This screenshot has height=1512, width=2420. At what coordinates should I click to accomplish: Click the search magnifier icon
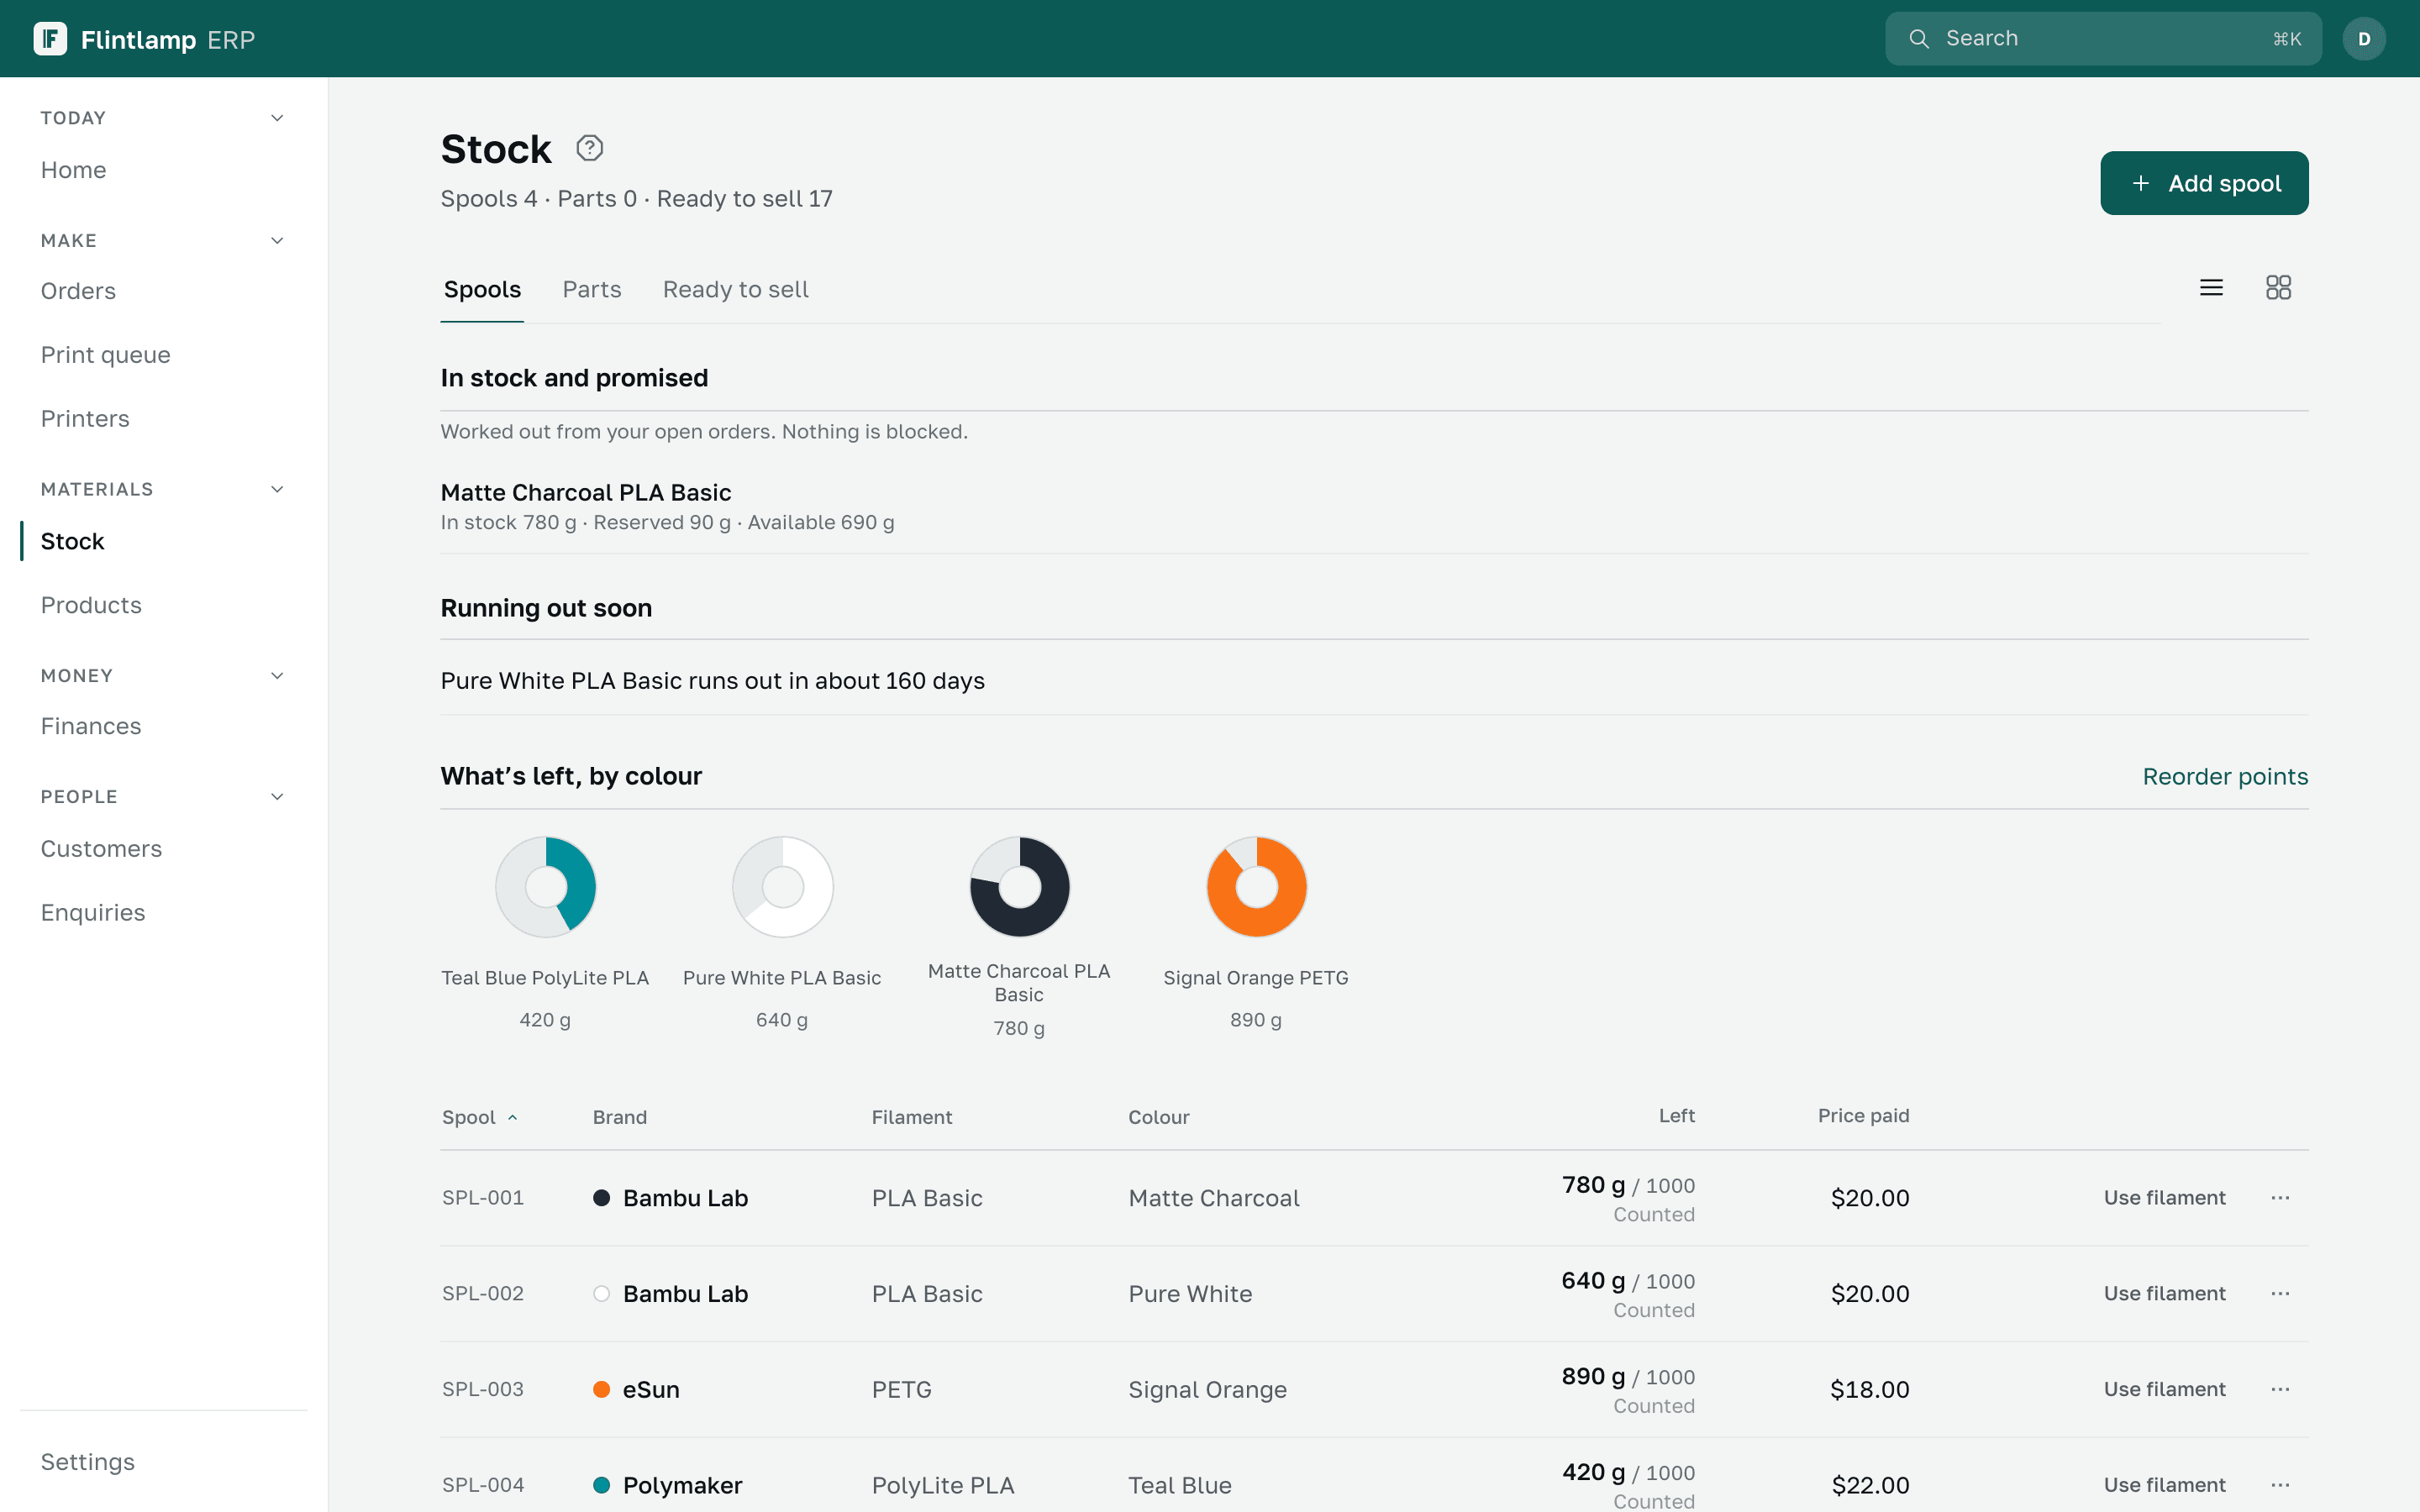click(x=1919, y=39)
